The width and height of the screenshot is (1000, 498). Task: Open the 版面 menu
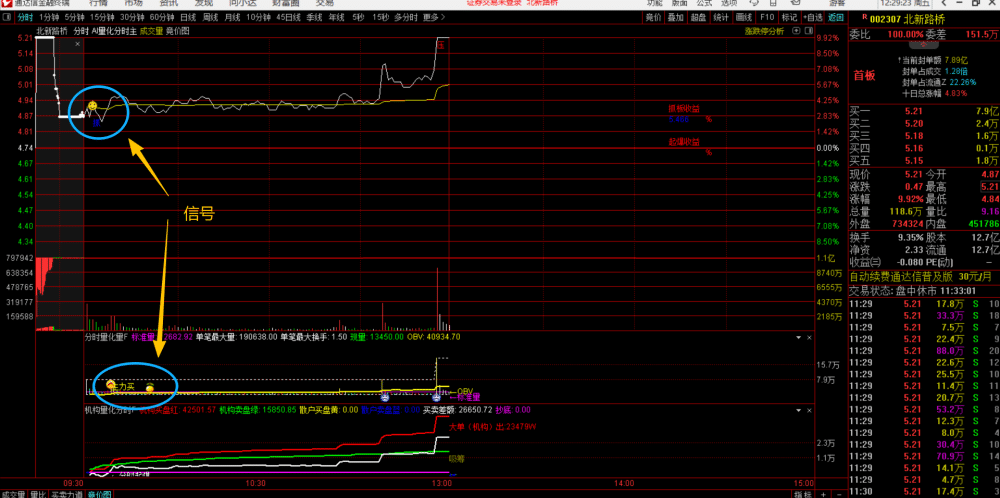(x=679, y=3)
